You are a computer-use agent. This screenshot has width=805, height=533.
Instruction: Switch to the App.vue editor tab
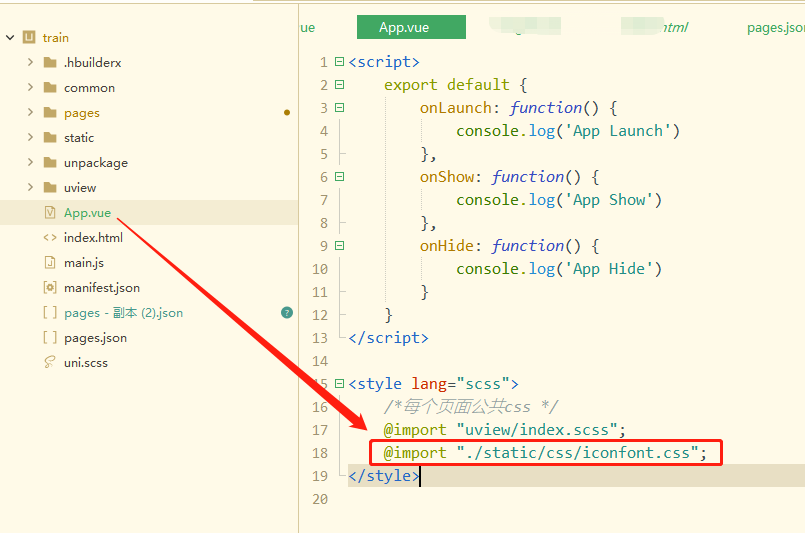(x=411, y=27)
